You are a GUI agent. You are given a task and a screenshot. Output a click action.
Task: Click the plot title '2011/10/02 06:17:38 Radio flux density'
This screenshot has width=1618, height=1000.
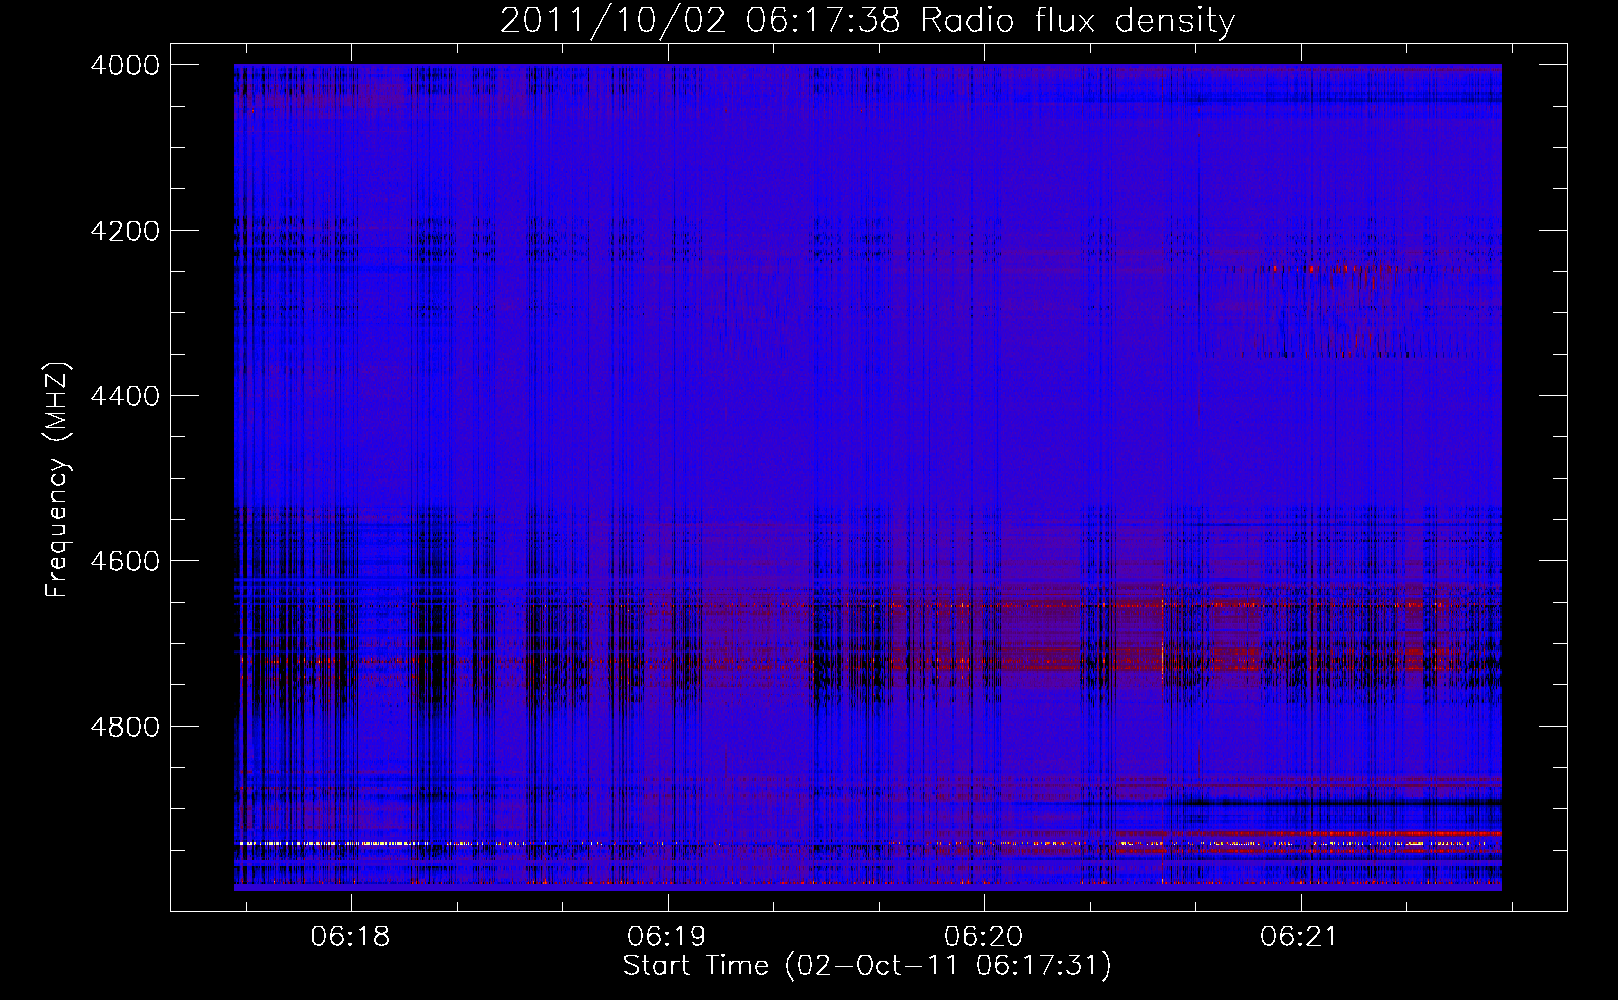pos(867,20)
